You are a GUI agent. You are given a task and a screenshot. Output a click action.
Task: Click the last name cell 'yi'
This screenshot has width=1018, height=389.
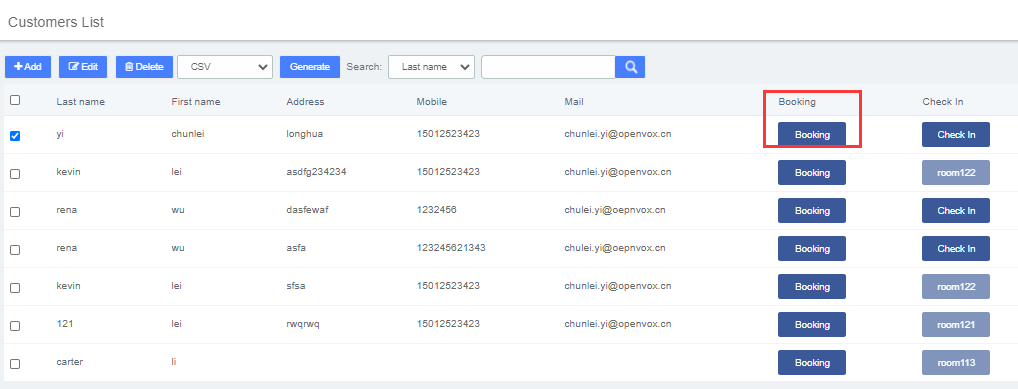[x=60, y=134]
